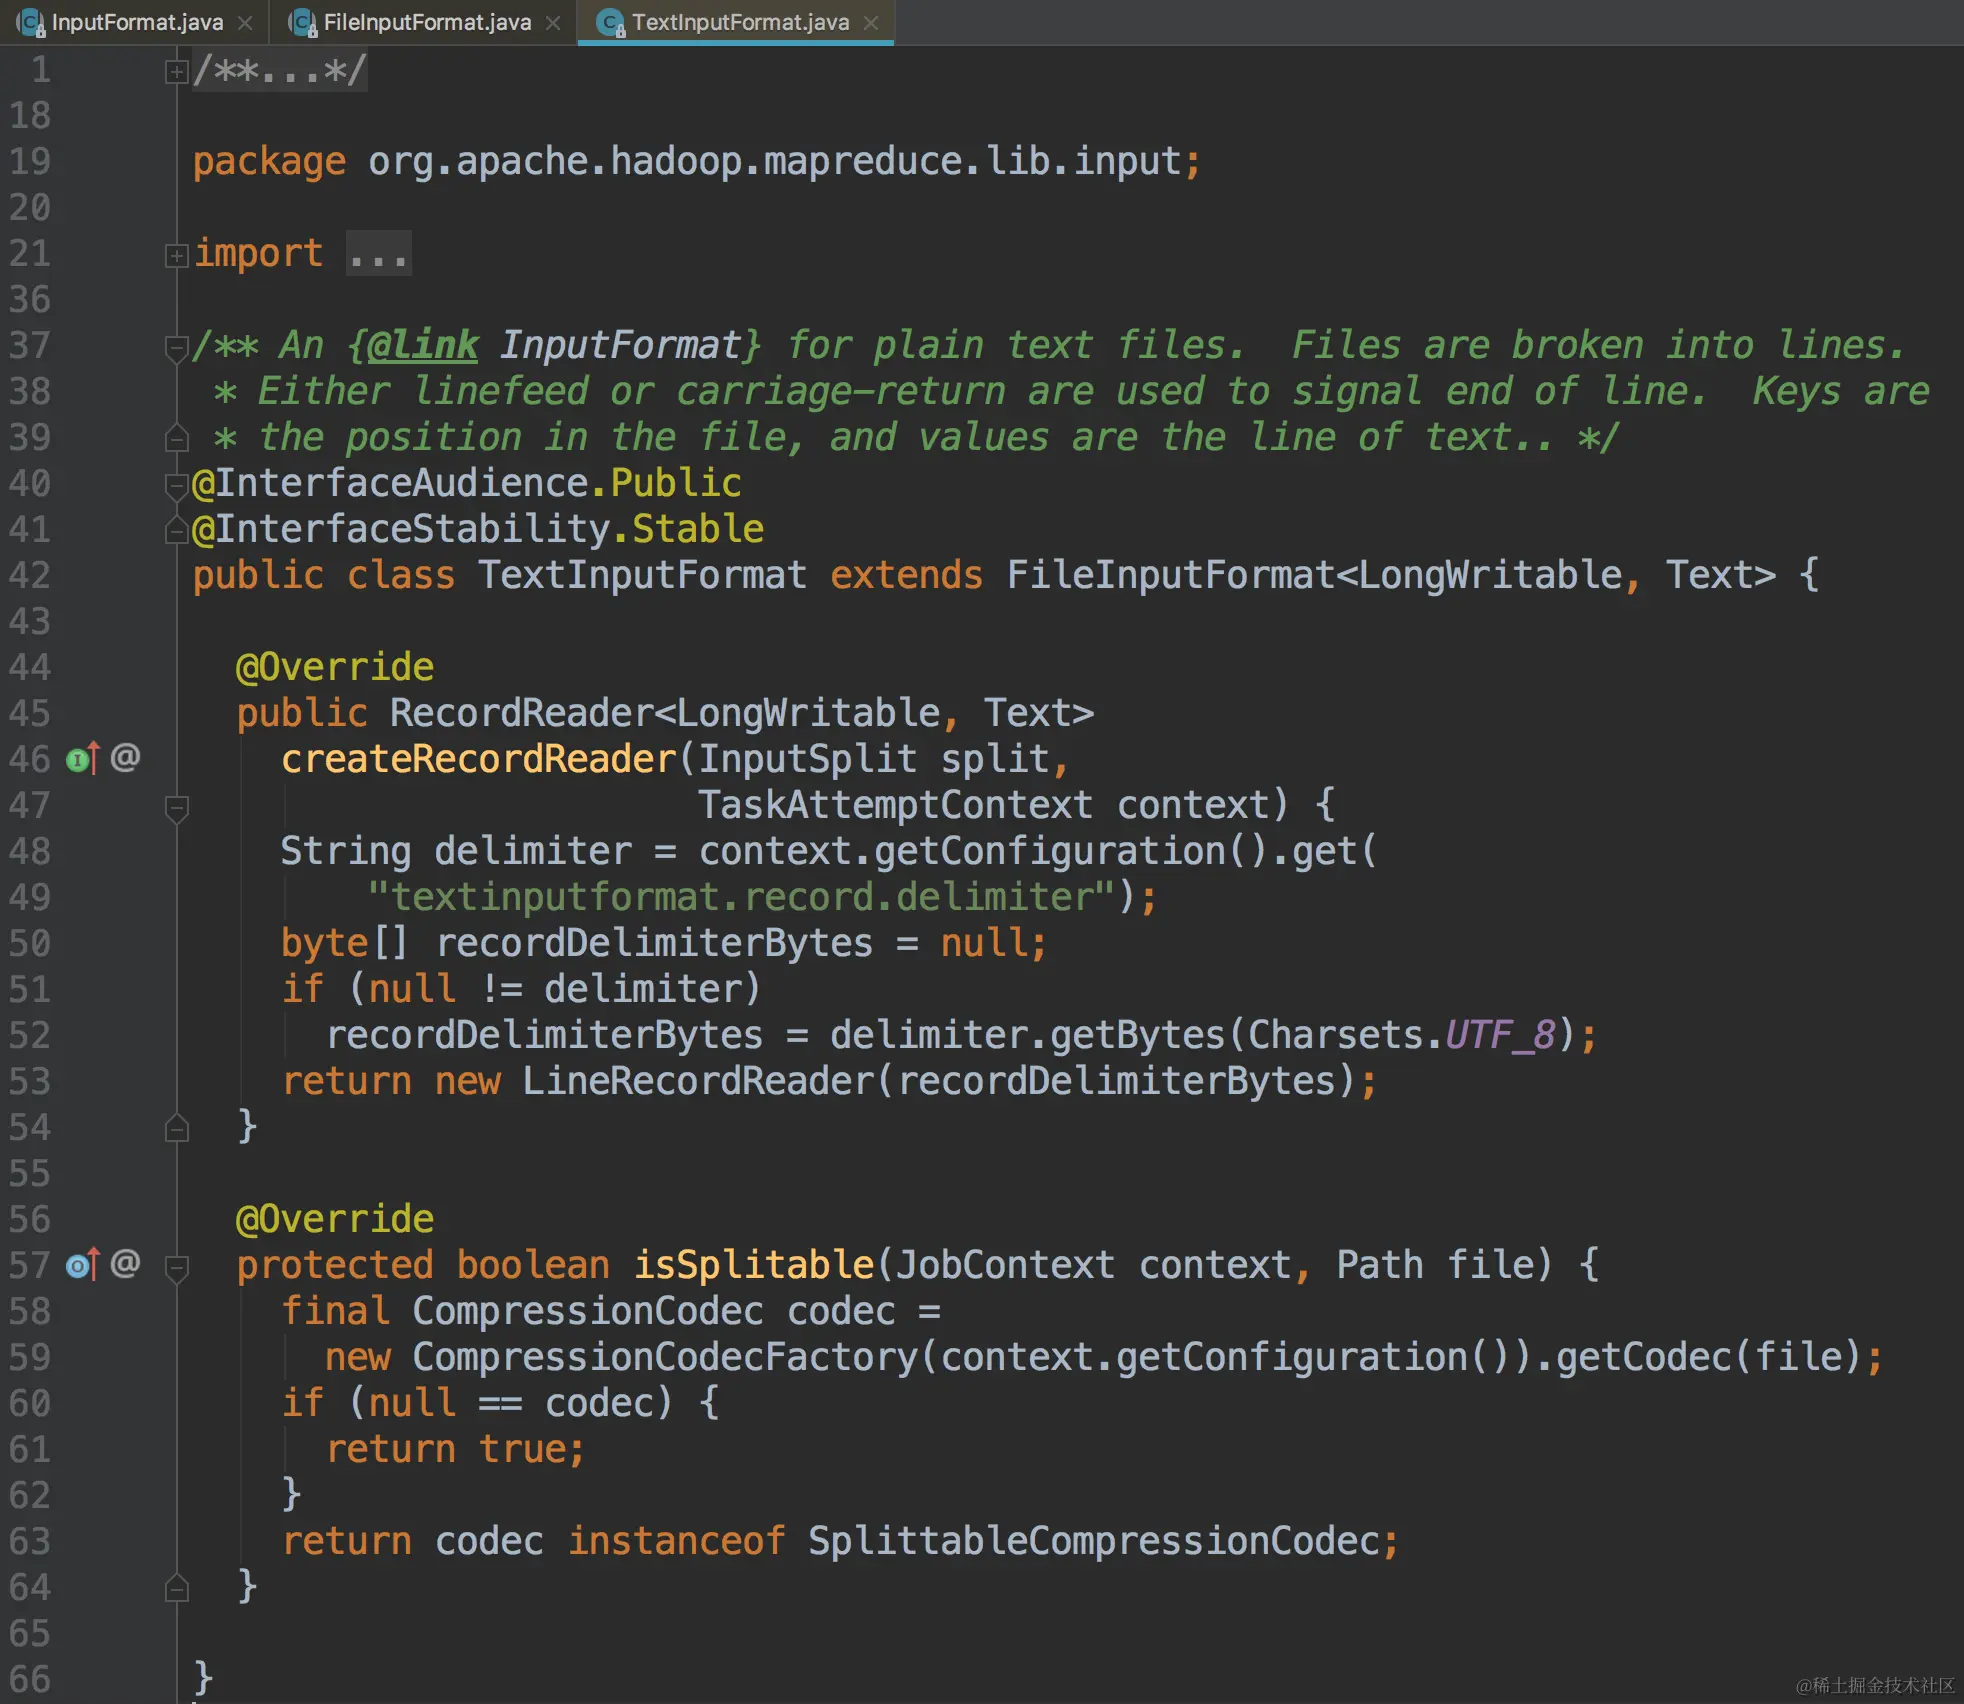Click the implements-method gutter icon on line 46
The image size is (1964, 1704).
[82, 759]
